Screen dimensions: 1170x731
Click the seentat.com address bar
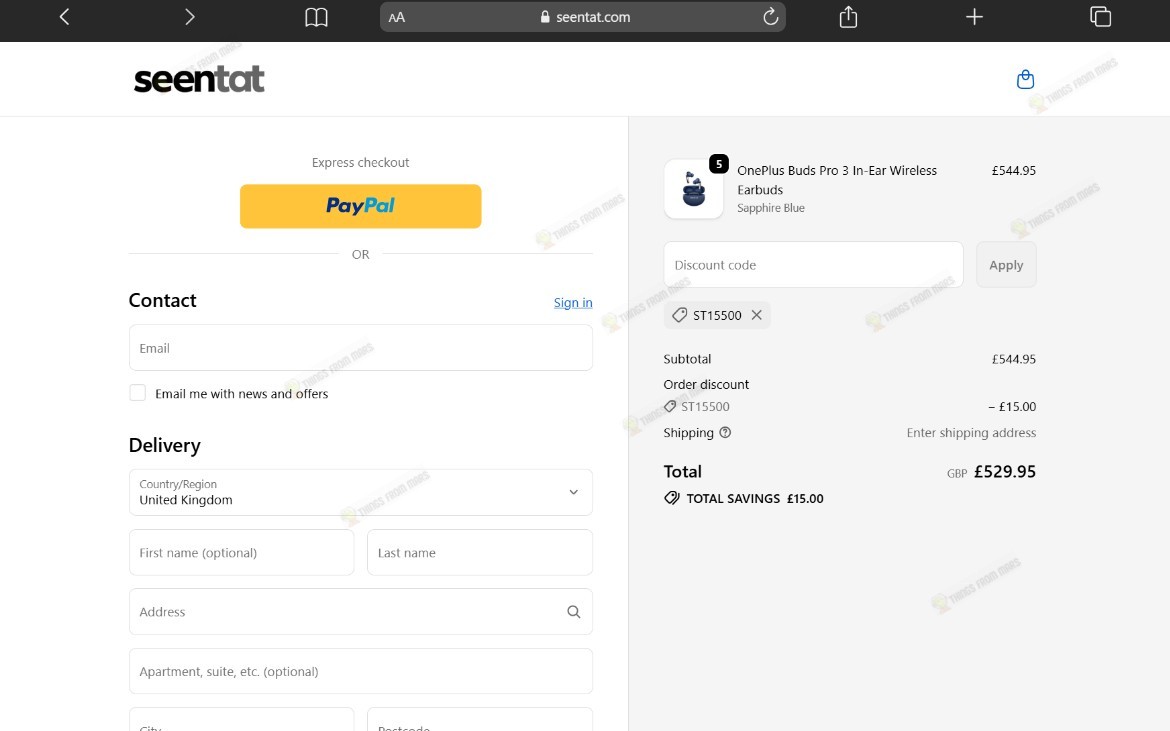click(583, 16)
